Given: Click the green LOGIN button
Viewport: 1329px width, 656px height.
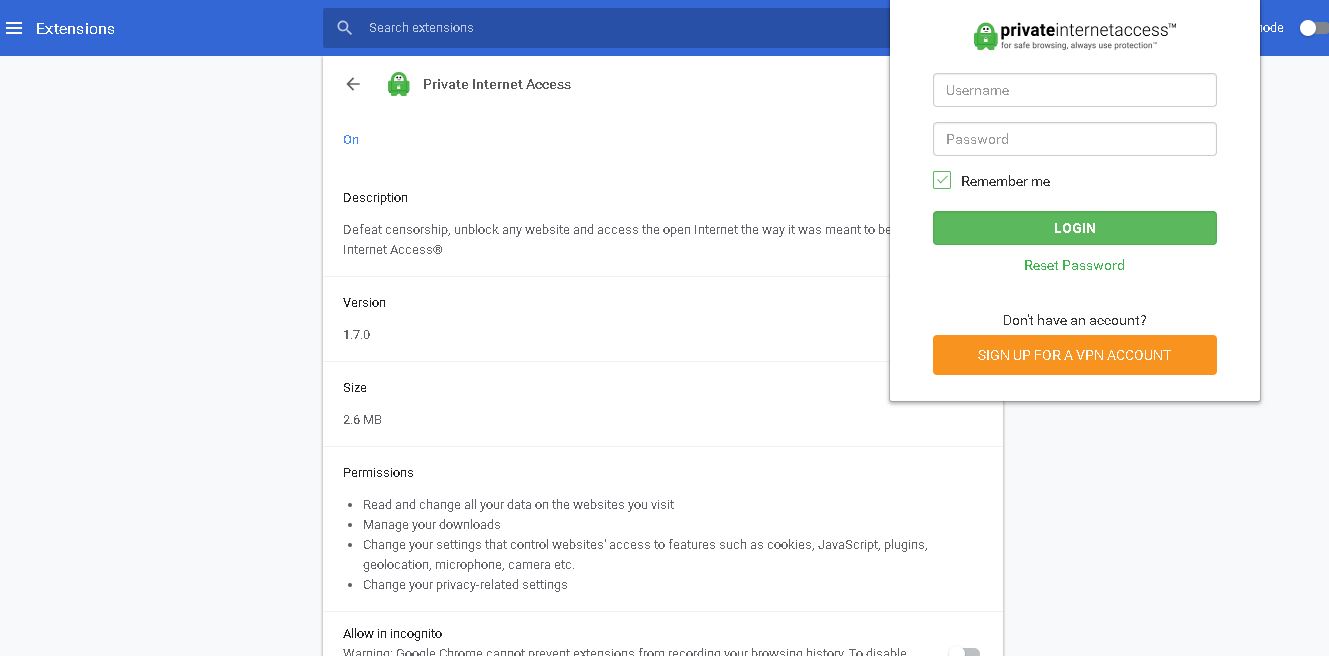Looking at the screenshot, I should pos(1074,228).
